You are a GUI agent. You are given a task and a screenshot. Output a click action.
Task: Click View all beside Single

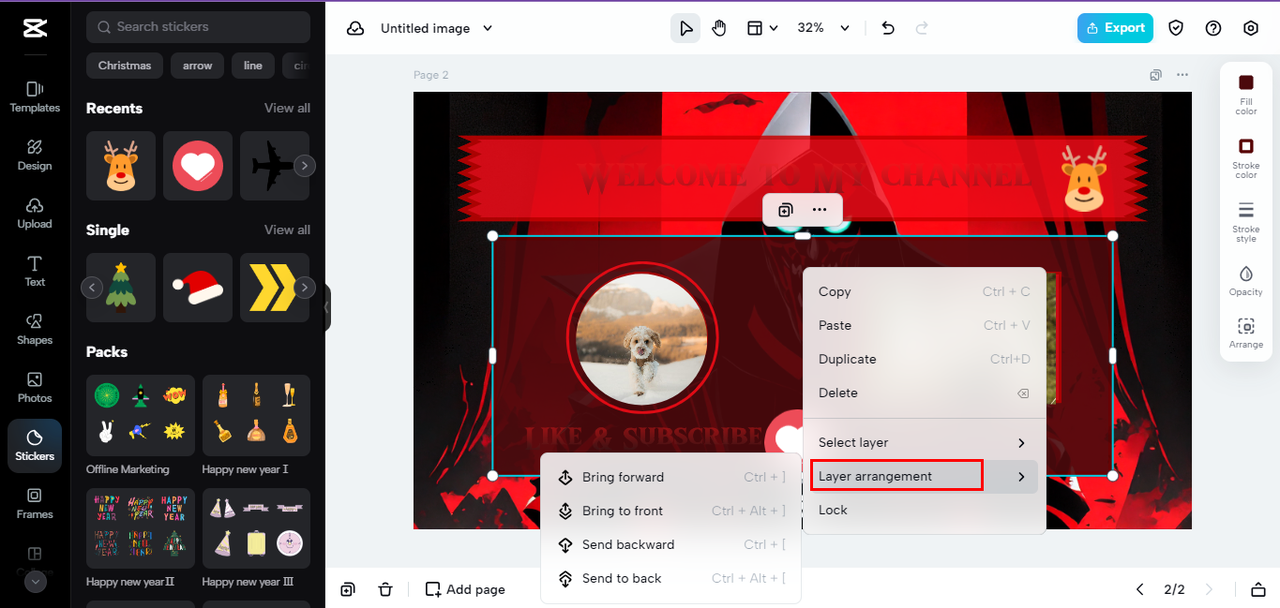pyautogui.click(x=287, y=230)
